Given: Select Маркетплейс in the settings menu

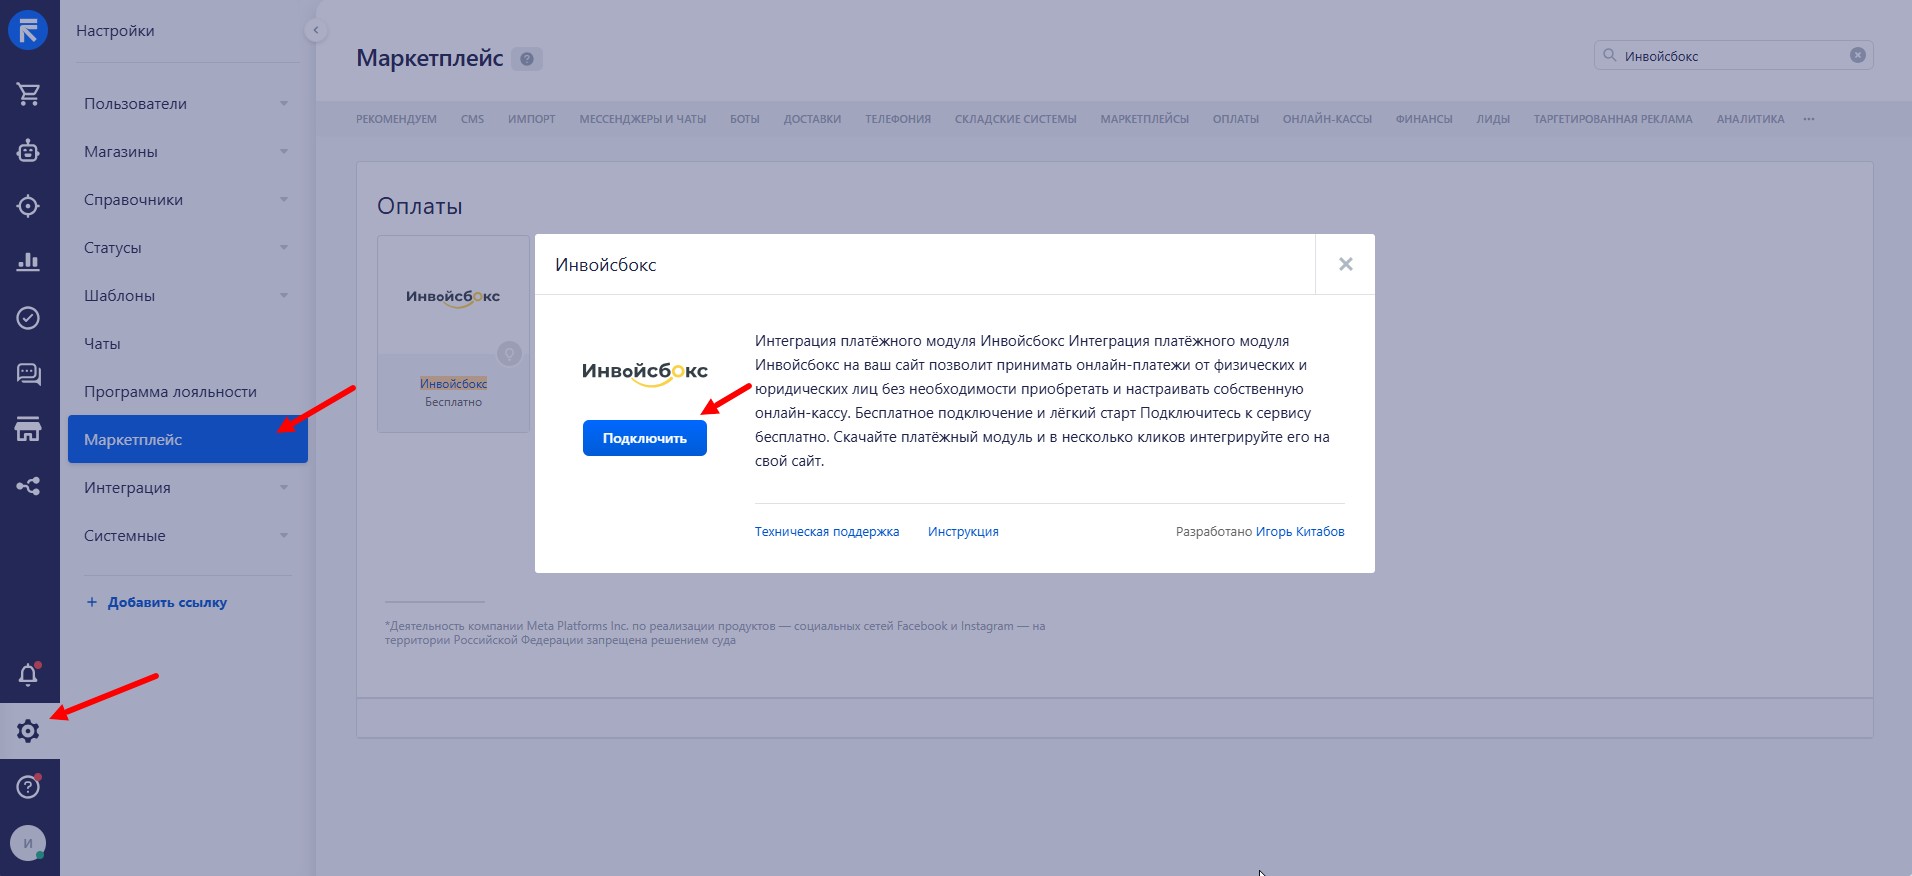Looking at the screenshot, I should 187,440.
